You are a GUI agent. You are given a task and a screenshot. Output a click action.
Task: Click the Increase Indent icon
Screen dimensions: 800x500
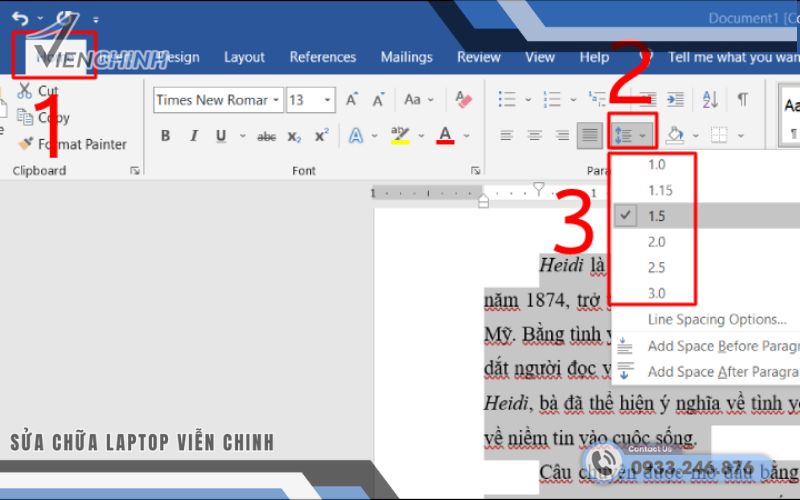tap(675, 99)
